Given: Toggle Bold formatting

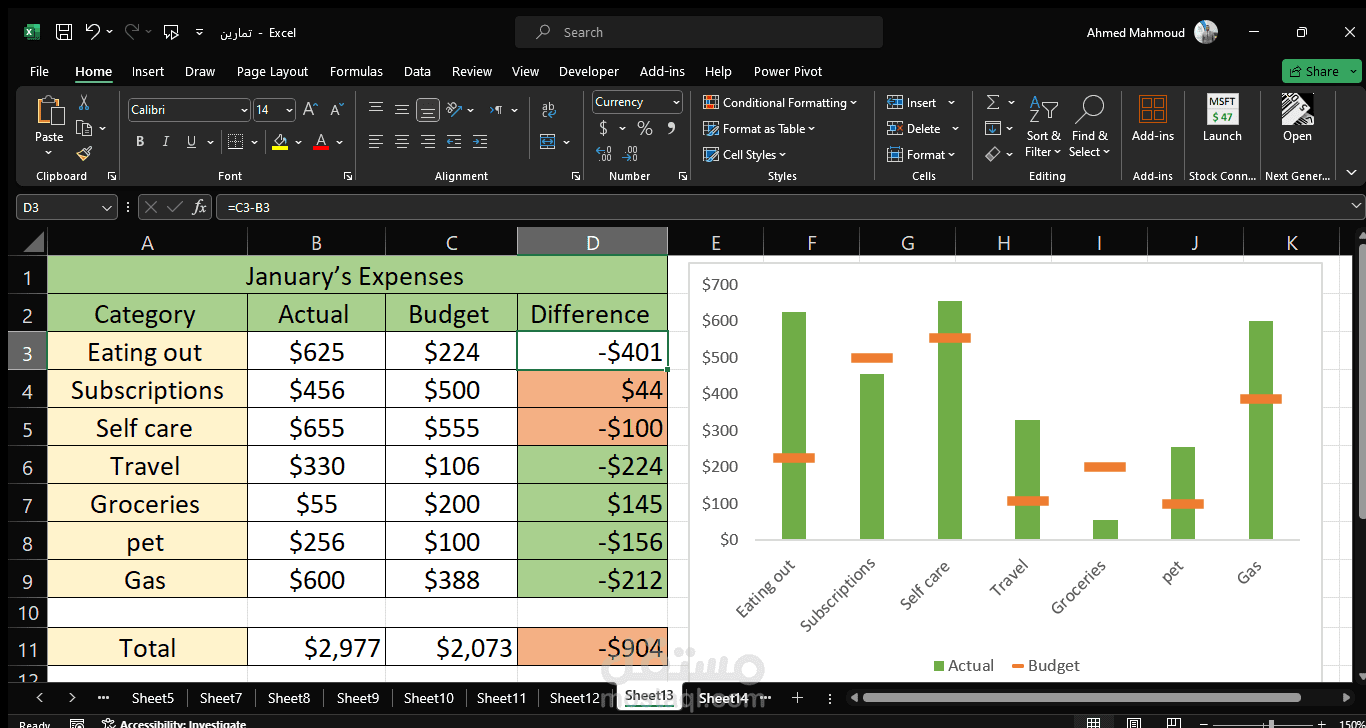Looking at the screenshot, I should [140, 142].
